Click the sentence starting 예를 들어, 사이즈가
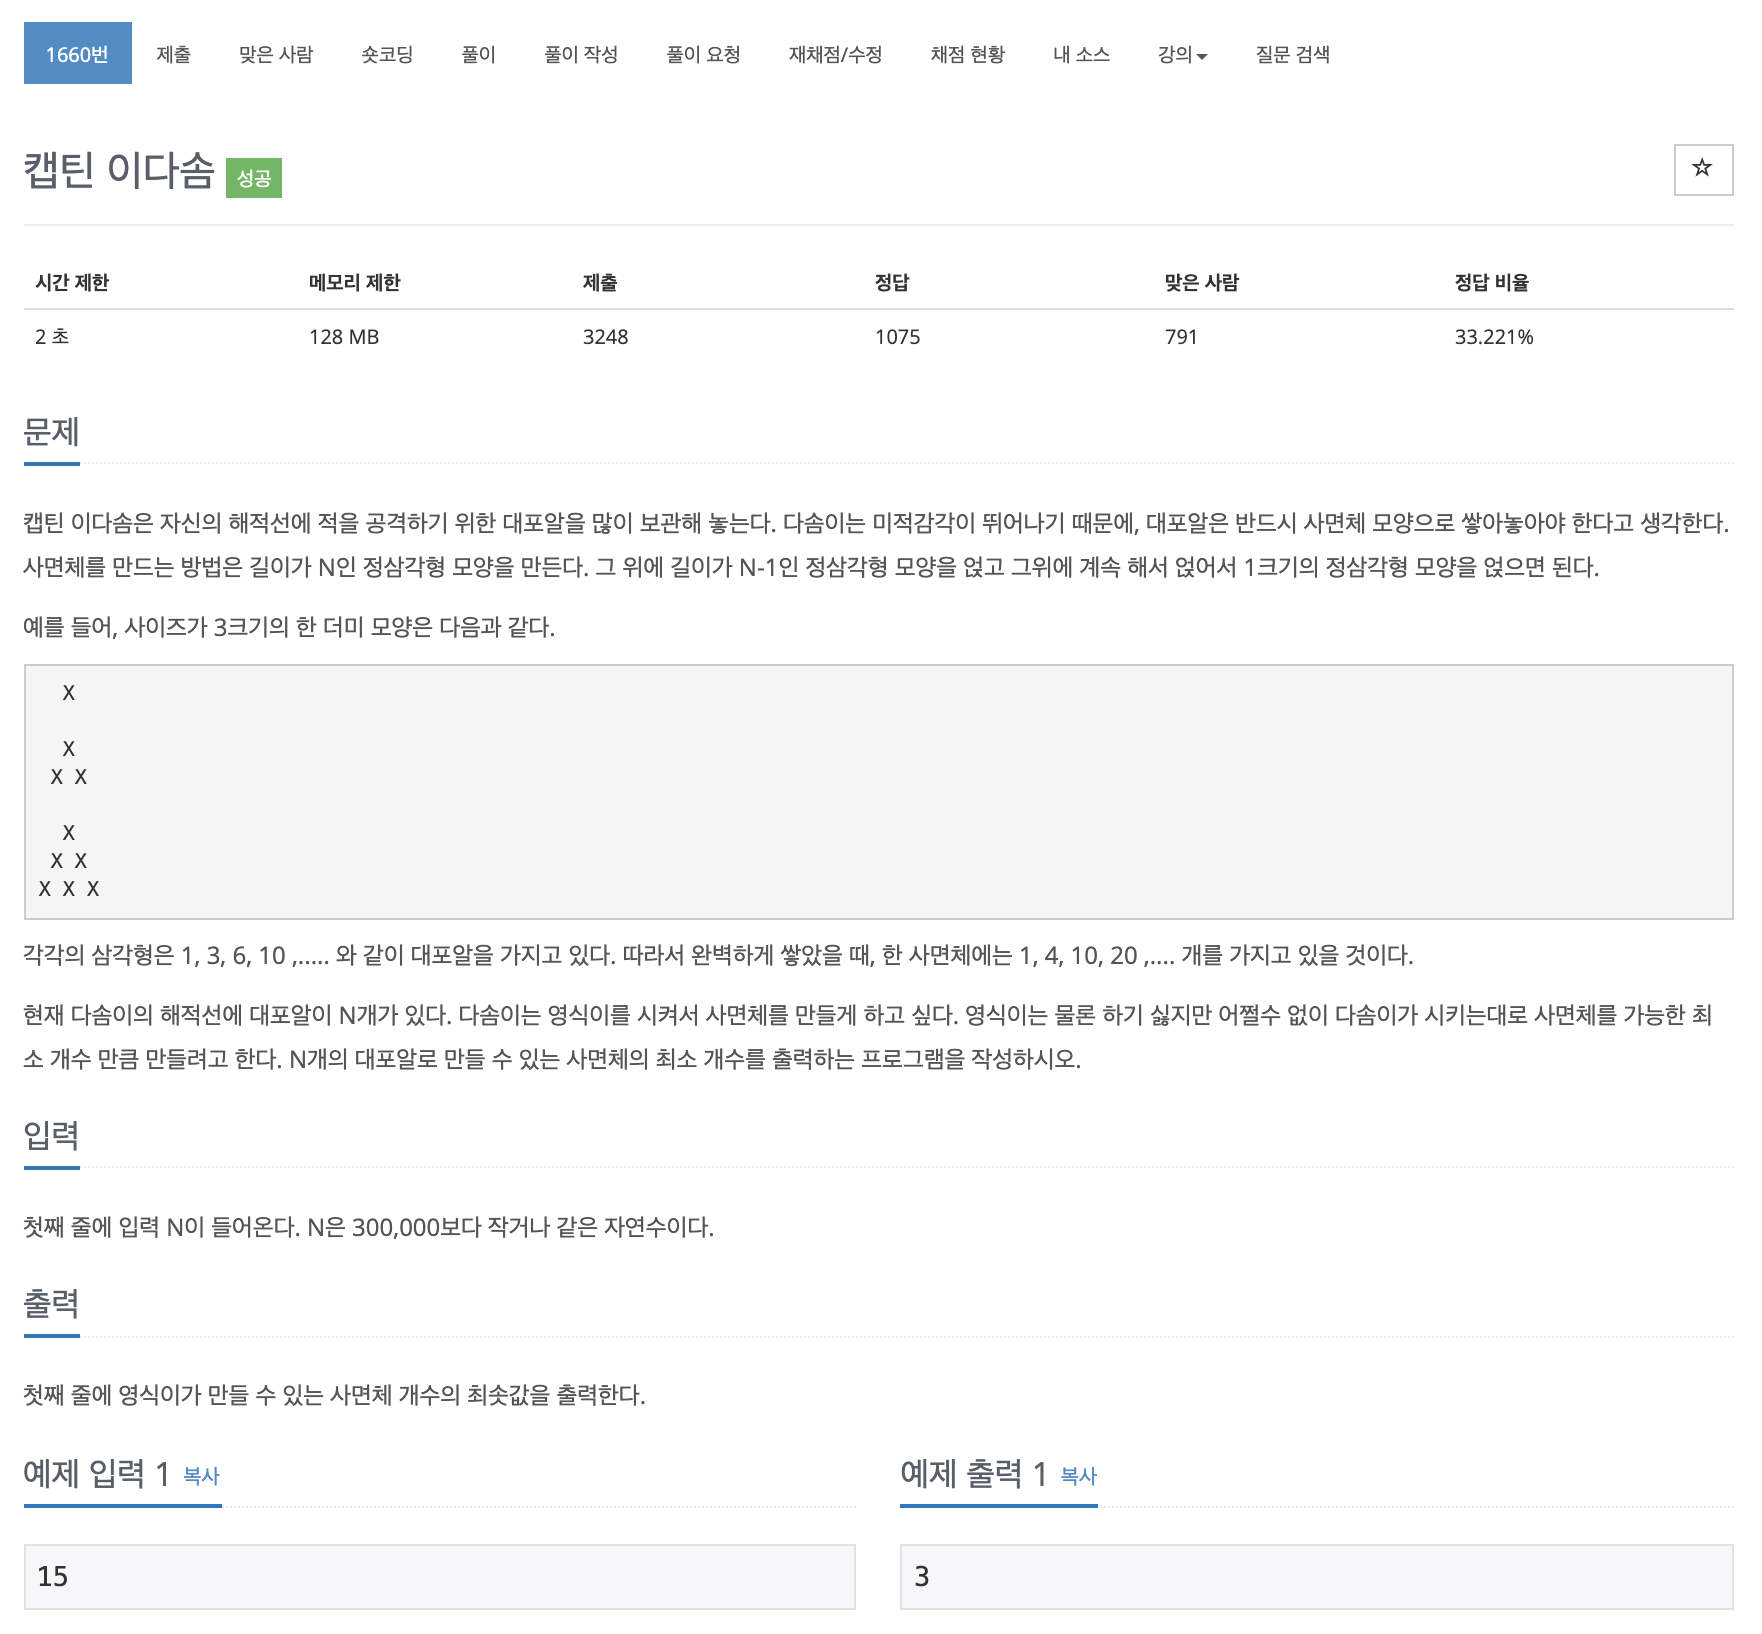 point(289,627)
